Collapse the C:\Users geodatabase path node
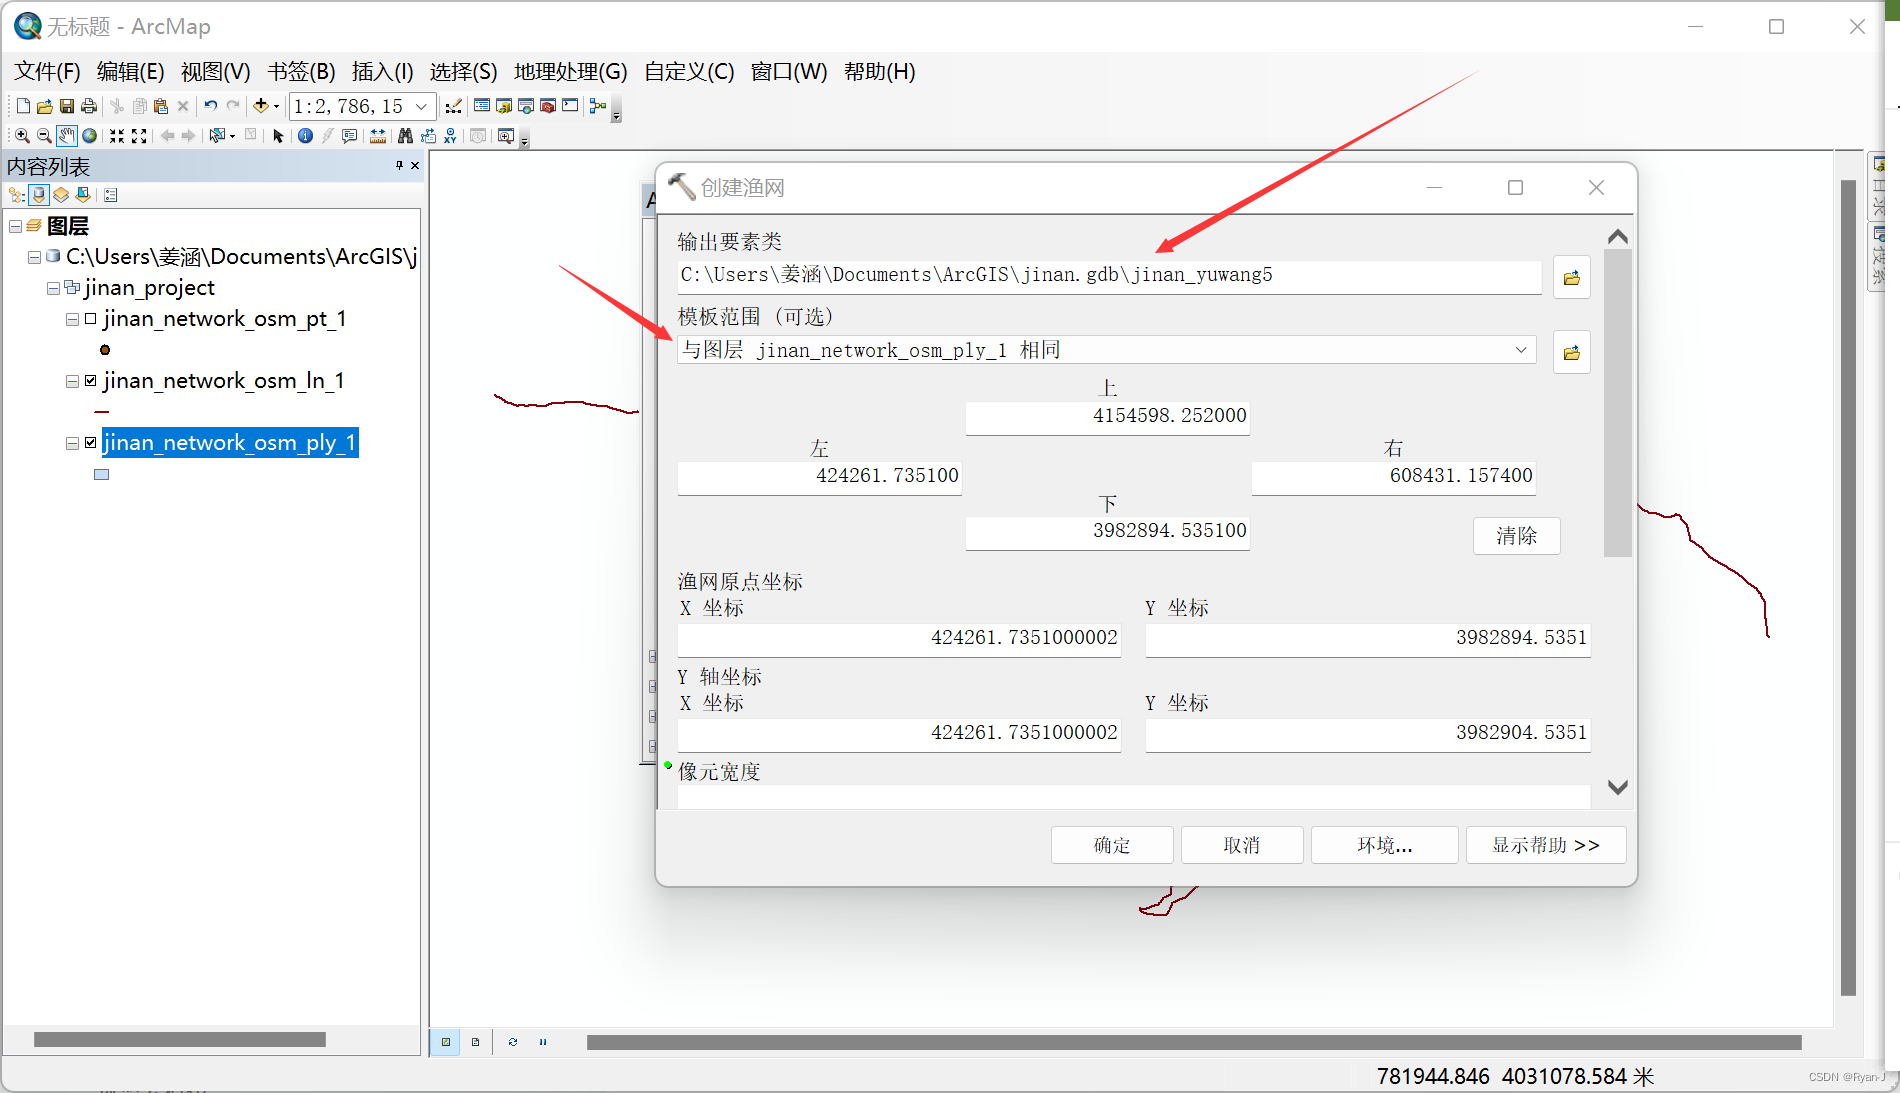Screen dimensions: 1900x1093 (34, 258)
